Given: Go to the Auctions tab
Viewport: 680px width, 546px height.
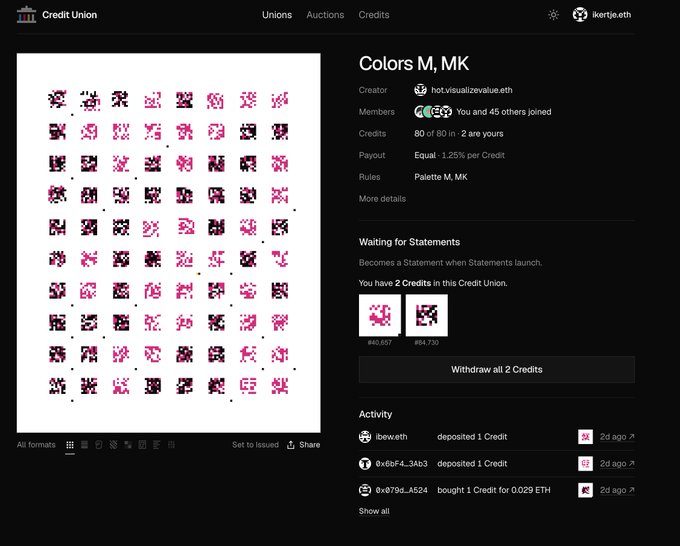Looking at the screenshot, I should click(x=325, y=15).
